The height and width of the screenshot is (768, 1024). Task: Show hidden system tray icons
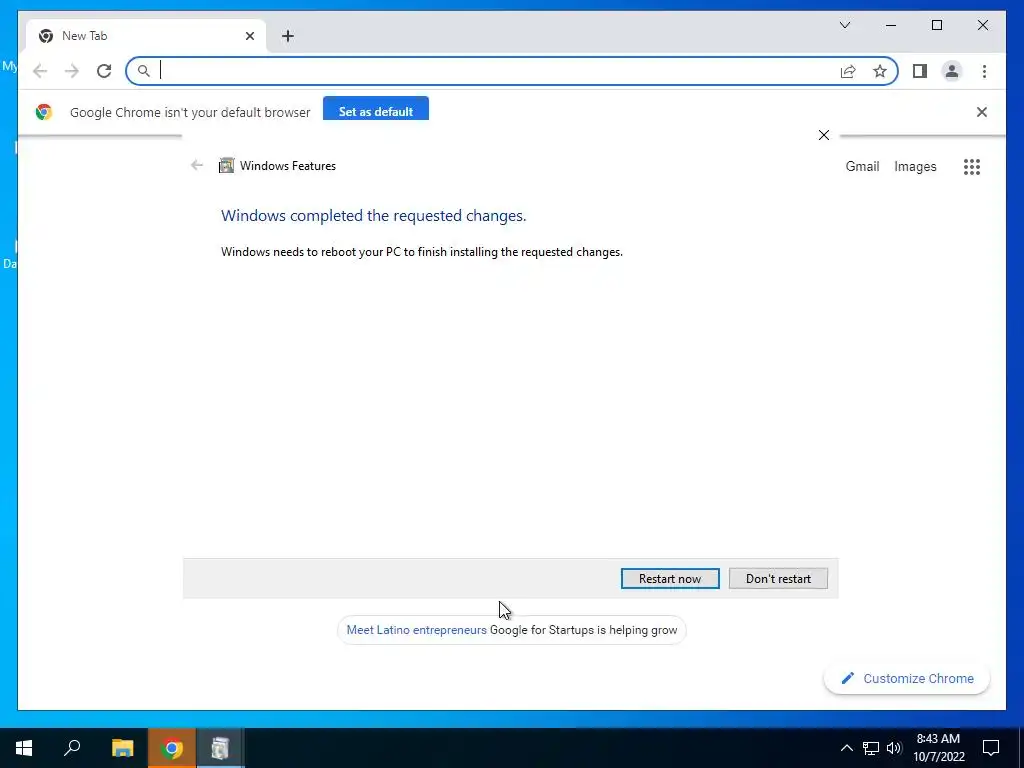(846, 748)
